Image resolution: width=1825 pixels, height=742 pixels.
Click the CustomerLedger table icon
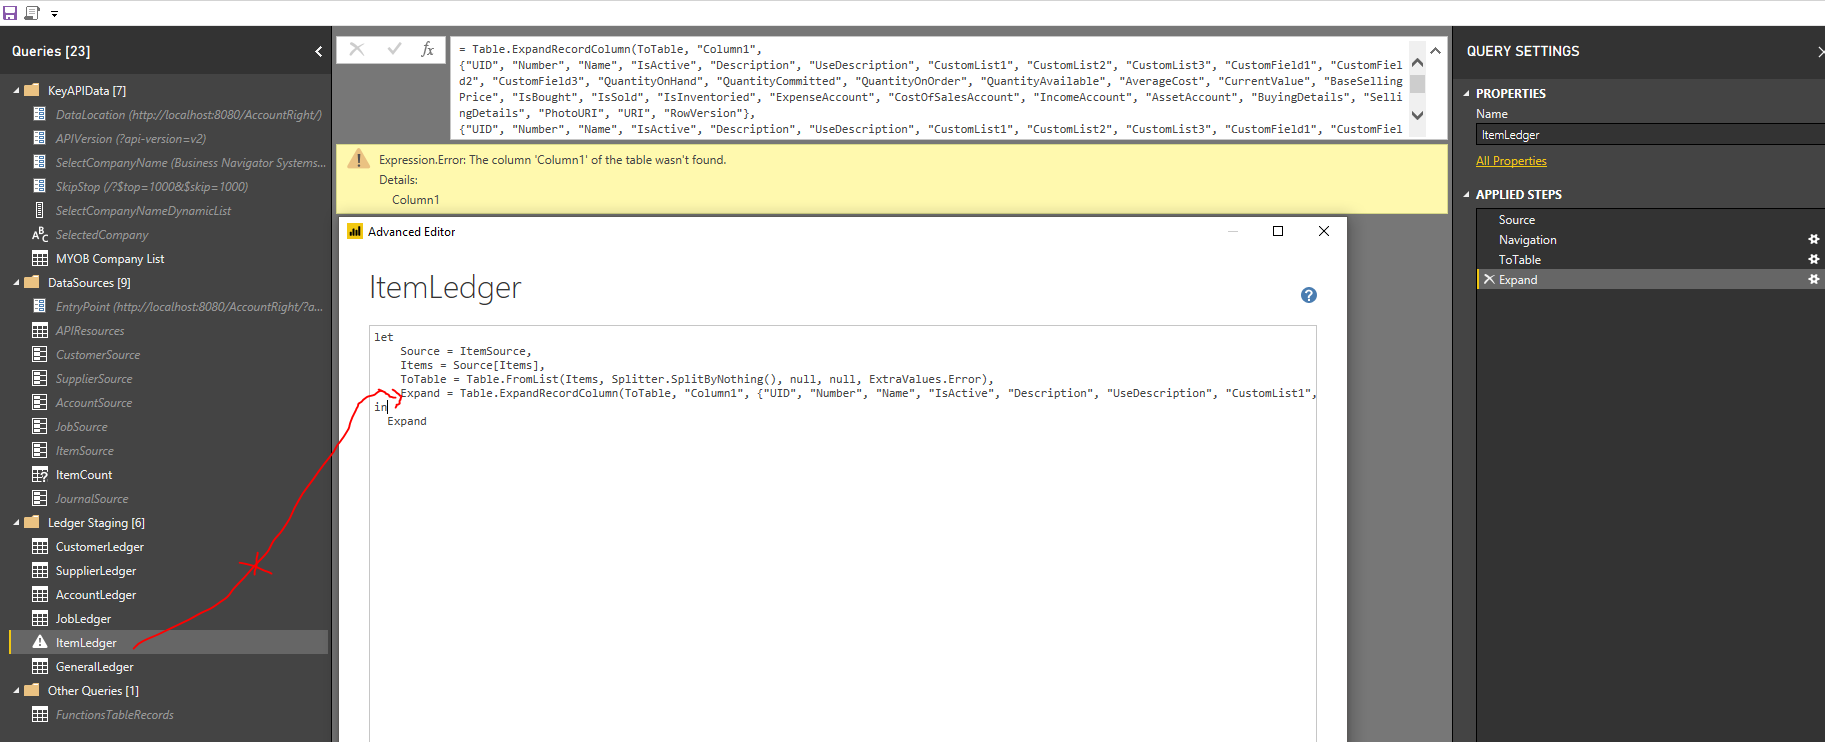click(40, 546)
